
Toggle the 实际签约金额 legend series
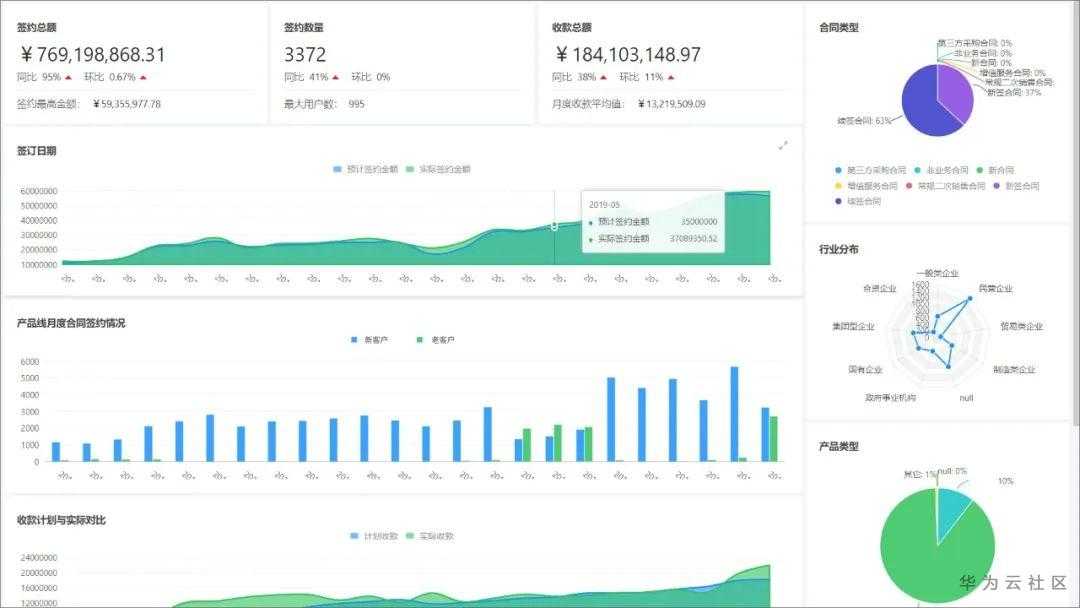[438, 169]
